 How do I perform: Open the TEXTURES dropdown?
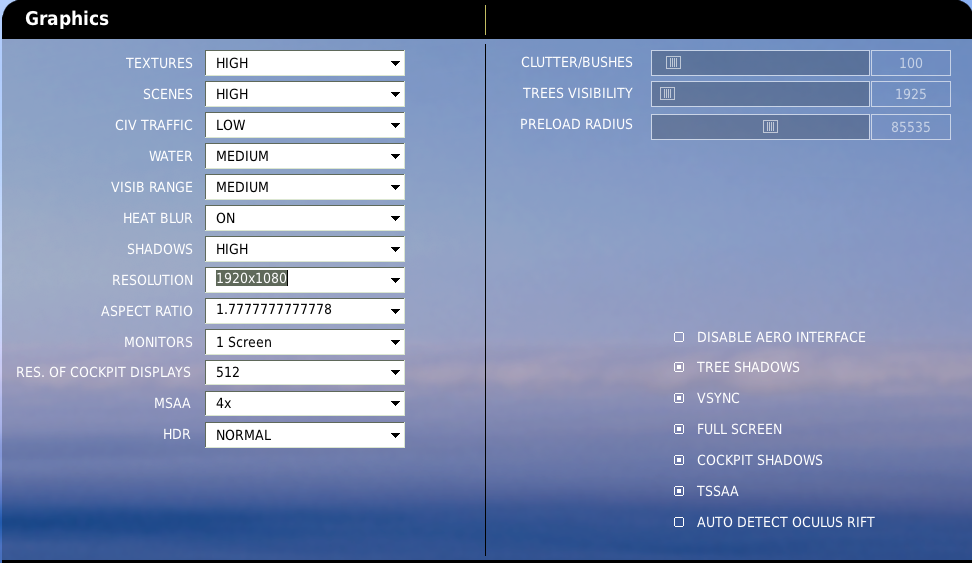[x=304, y=63]
